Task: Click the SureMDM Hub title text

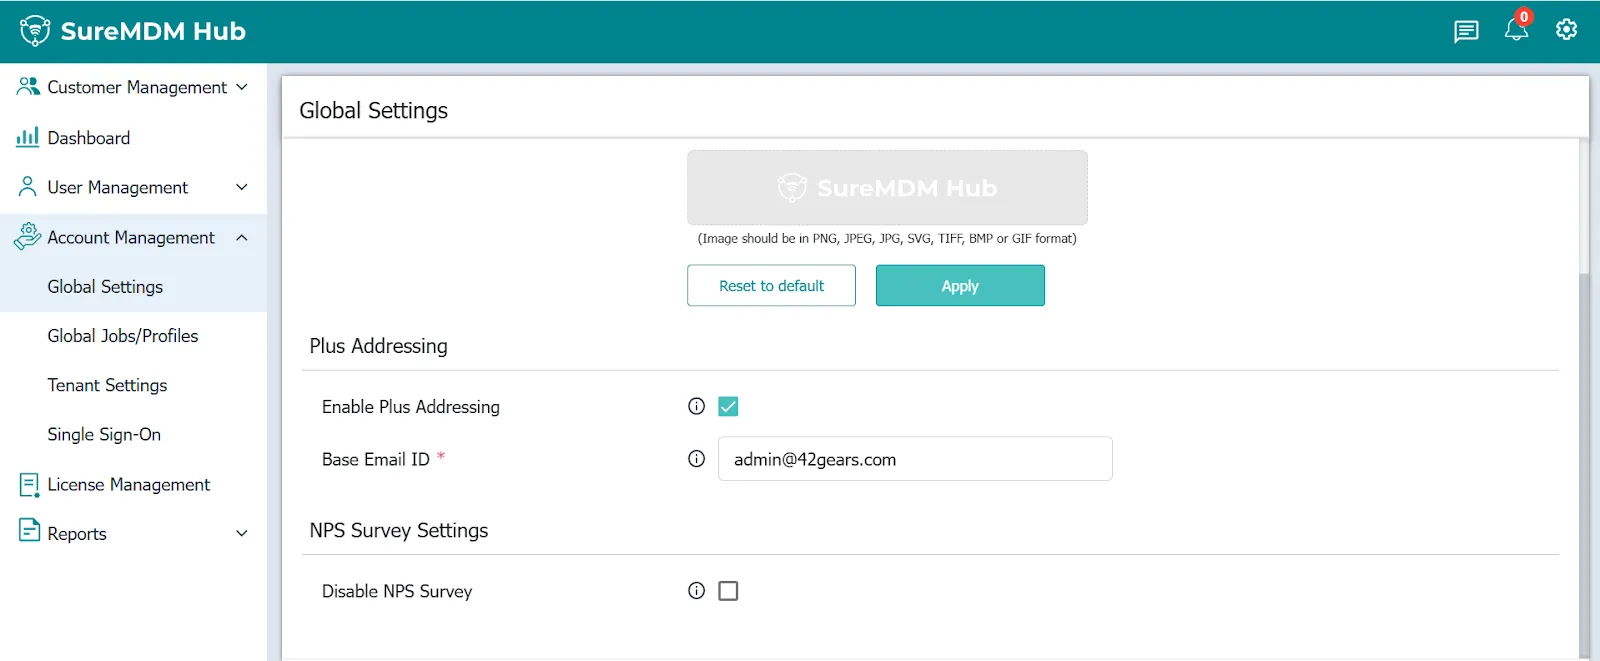Action: (x=153, y=31)
